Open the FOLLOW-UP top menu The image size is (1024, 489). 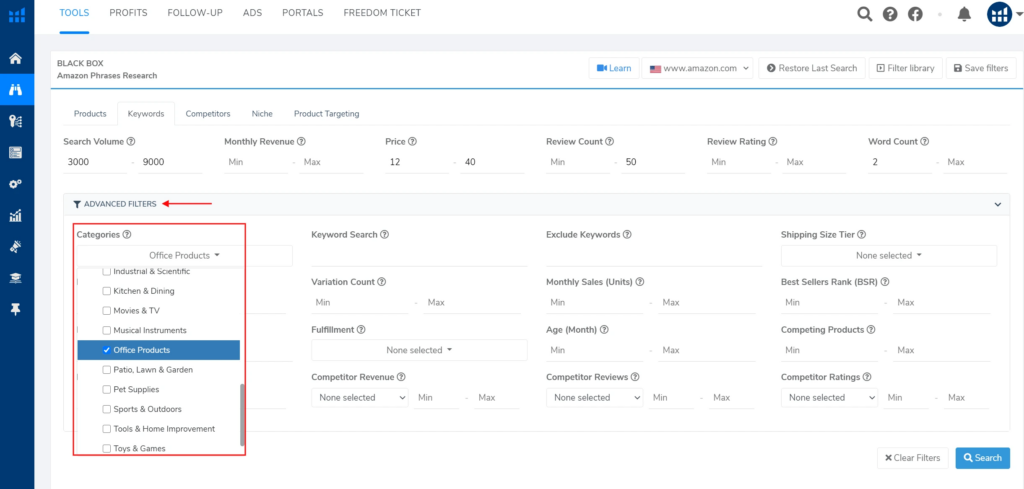[x=195, y=12]
